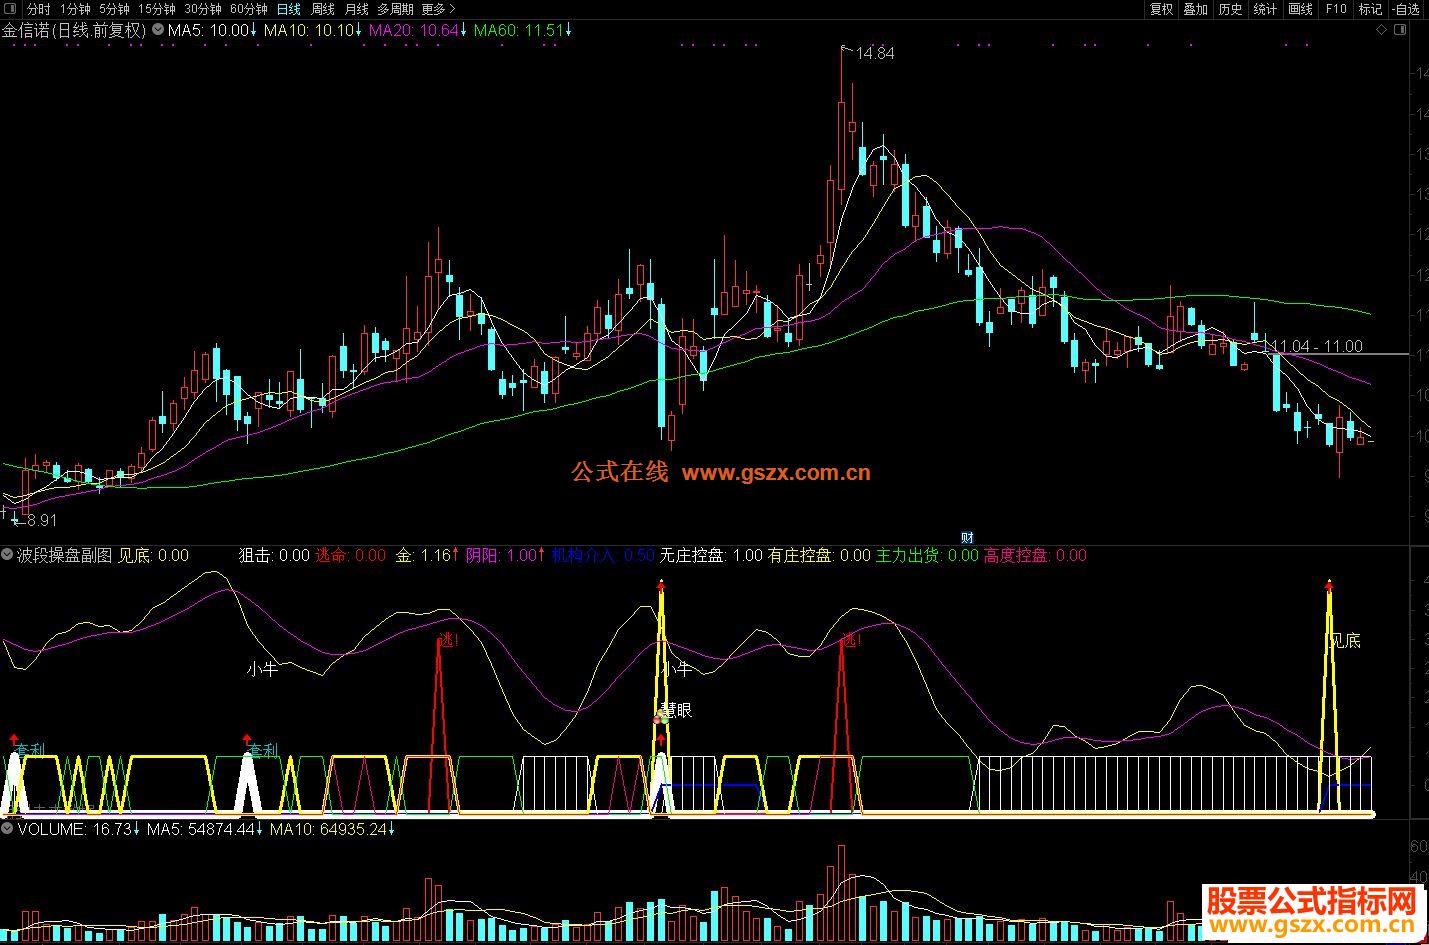Switch to 15分钟 period
This screenshot has height=945, width=1429.
coord(157,9)
